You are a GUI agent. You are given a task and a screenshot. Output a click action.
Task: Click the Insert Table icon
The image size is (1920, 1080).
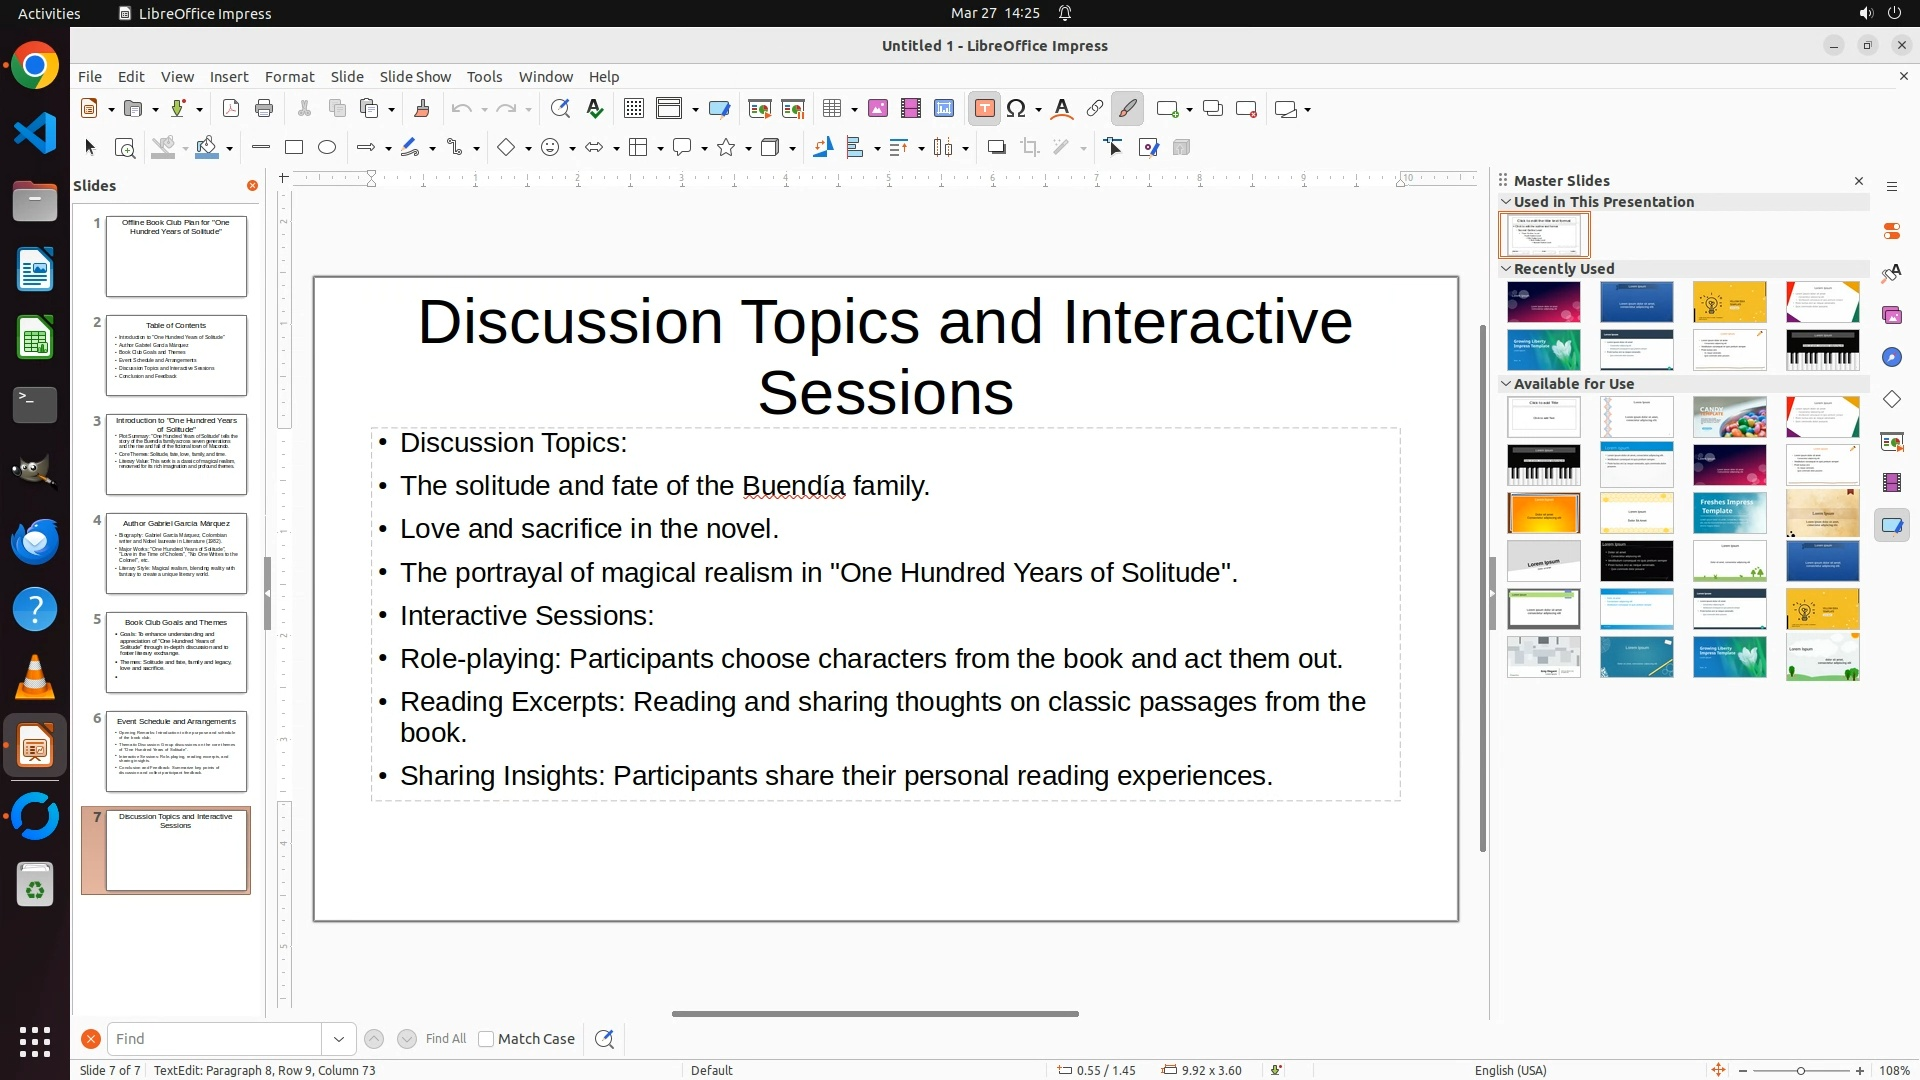[832, 109]
